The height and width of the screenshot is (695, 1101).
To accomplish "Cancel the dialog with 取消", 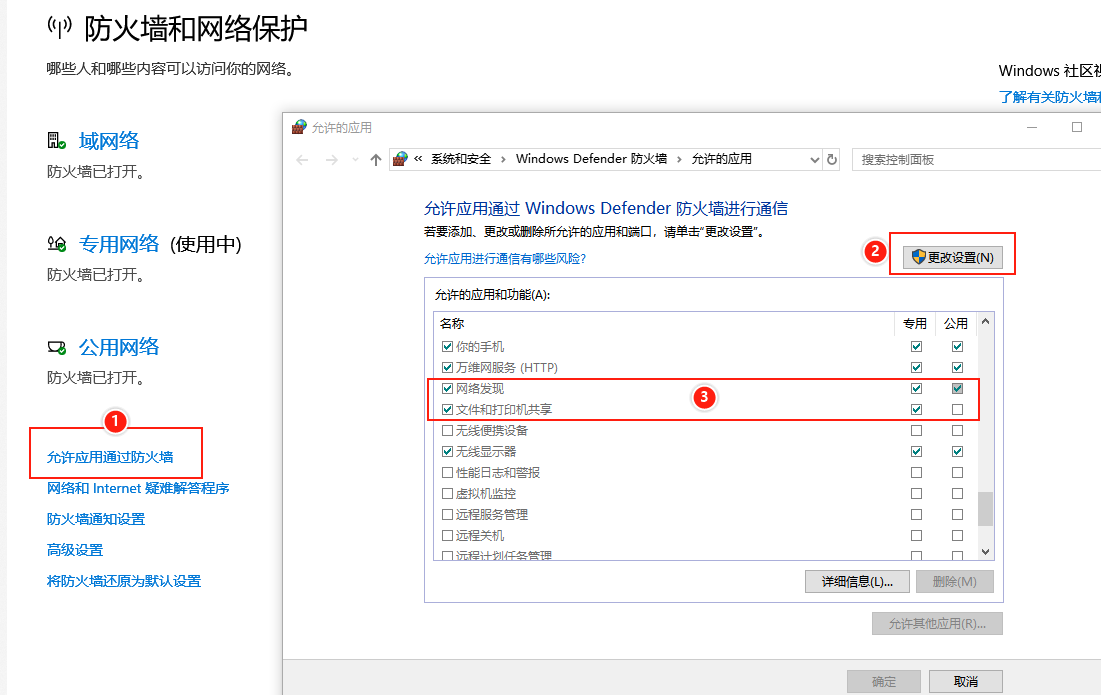I will point(965,681).
